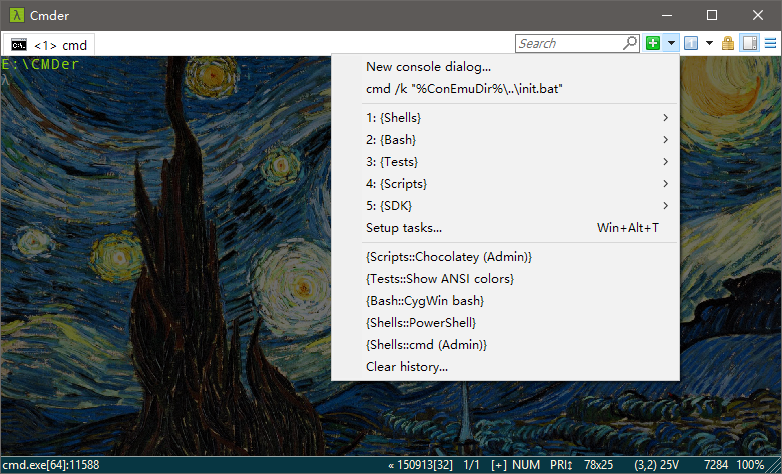Toggle the lock console padlock icon
Image resolution: width=782 pixels, height=474 pixels.
tap(728, 43)
